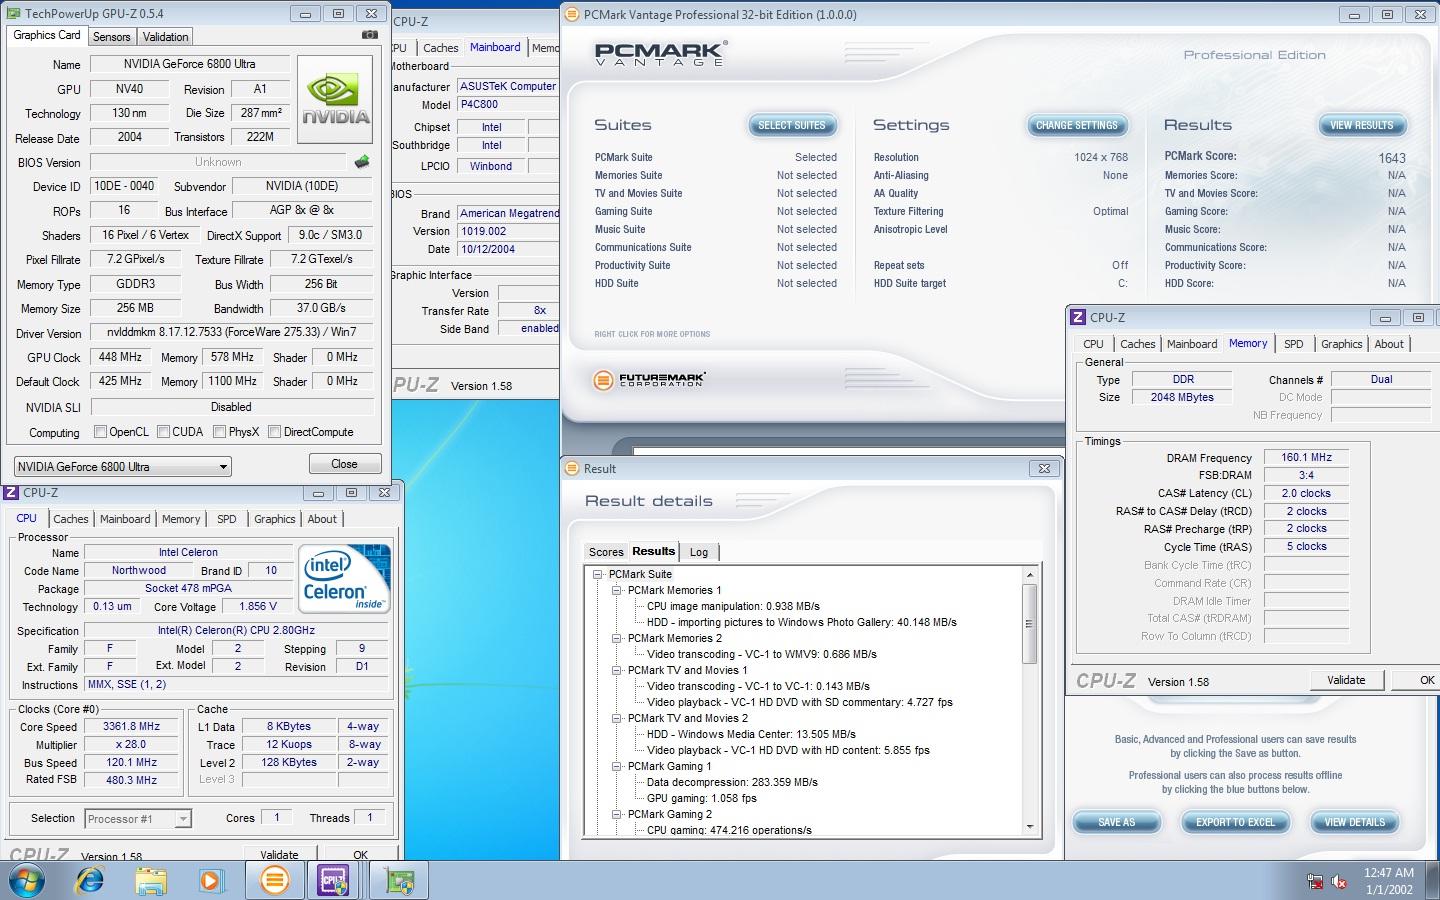Switch to the Sensors tab in GPU-Z
This screenshot has width=1440, height=900.
[111, 36]
